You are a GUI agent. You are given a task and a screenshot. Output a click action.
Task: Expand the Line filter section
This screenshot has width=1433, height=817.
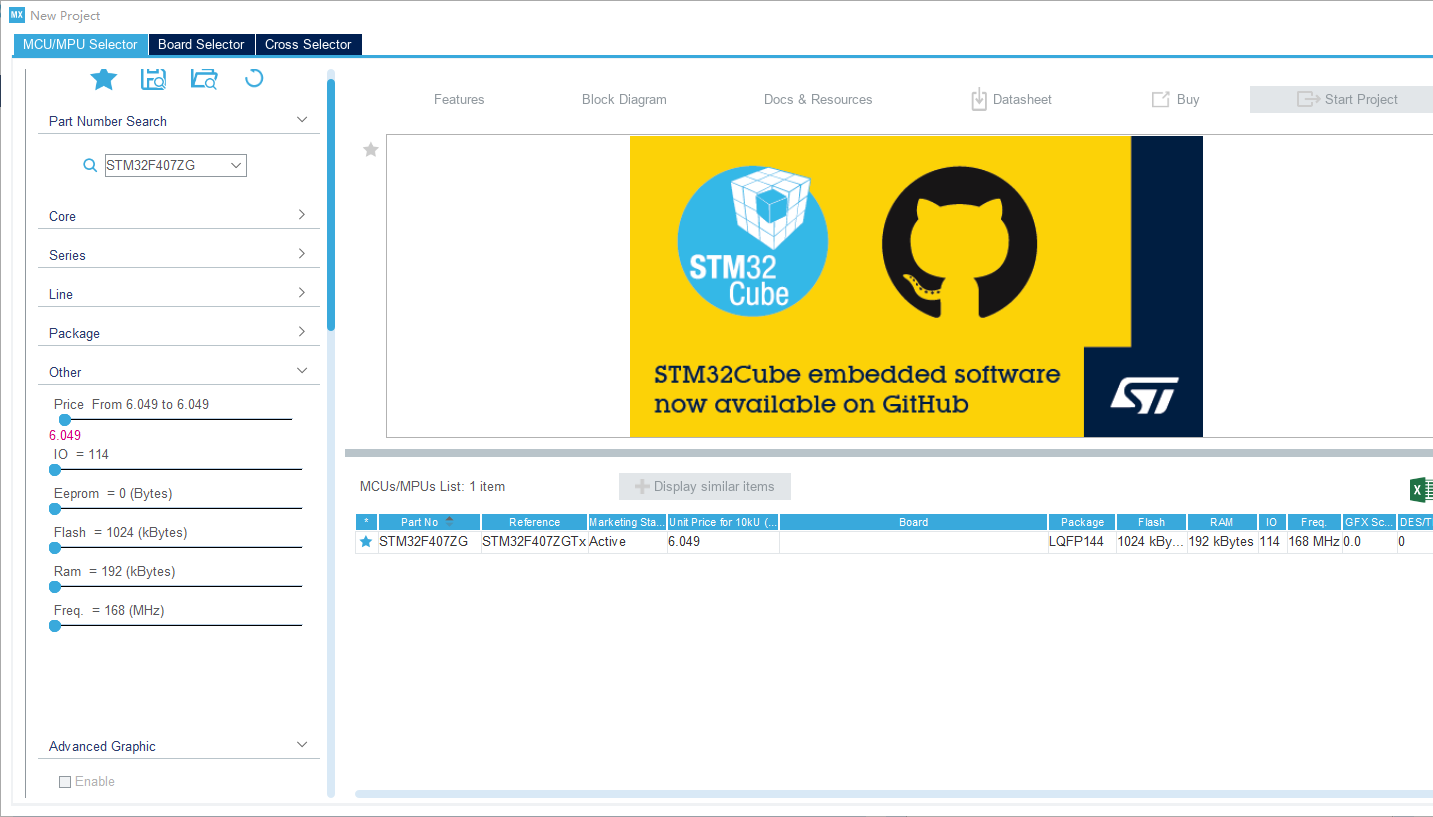click(x=302, y=293)
